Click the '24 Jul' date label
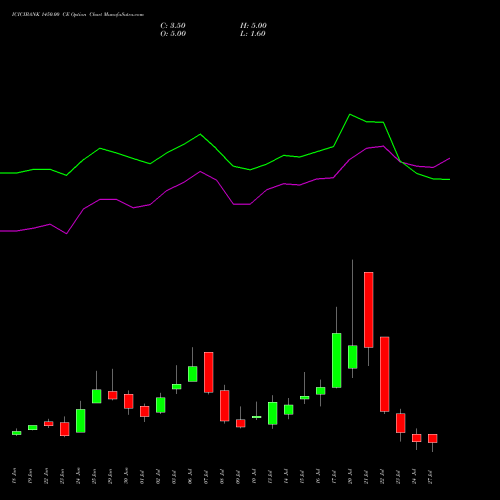This screenshot has width=500, height=500. pos(414,476)
